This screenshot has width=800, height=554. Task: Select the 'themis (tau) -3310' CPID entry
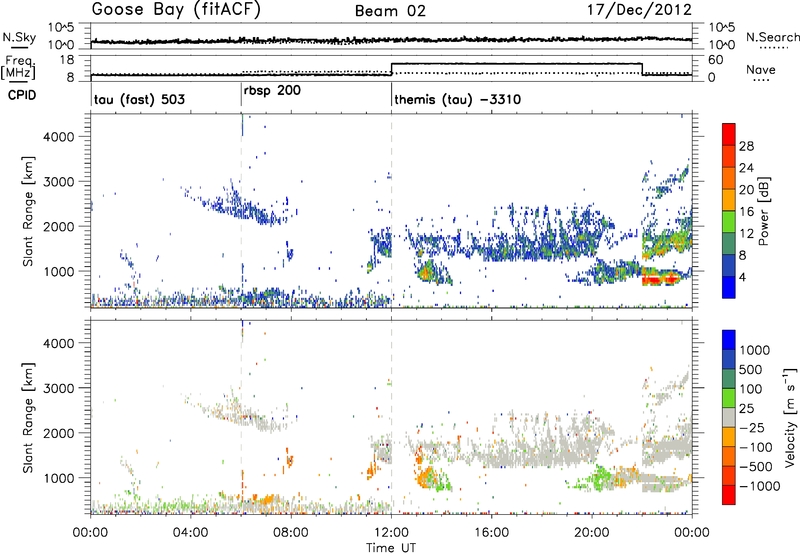tap(458, 99)
